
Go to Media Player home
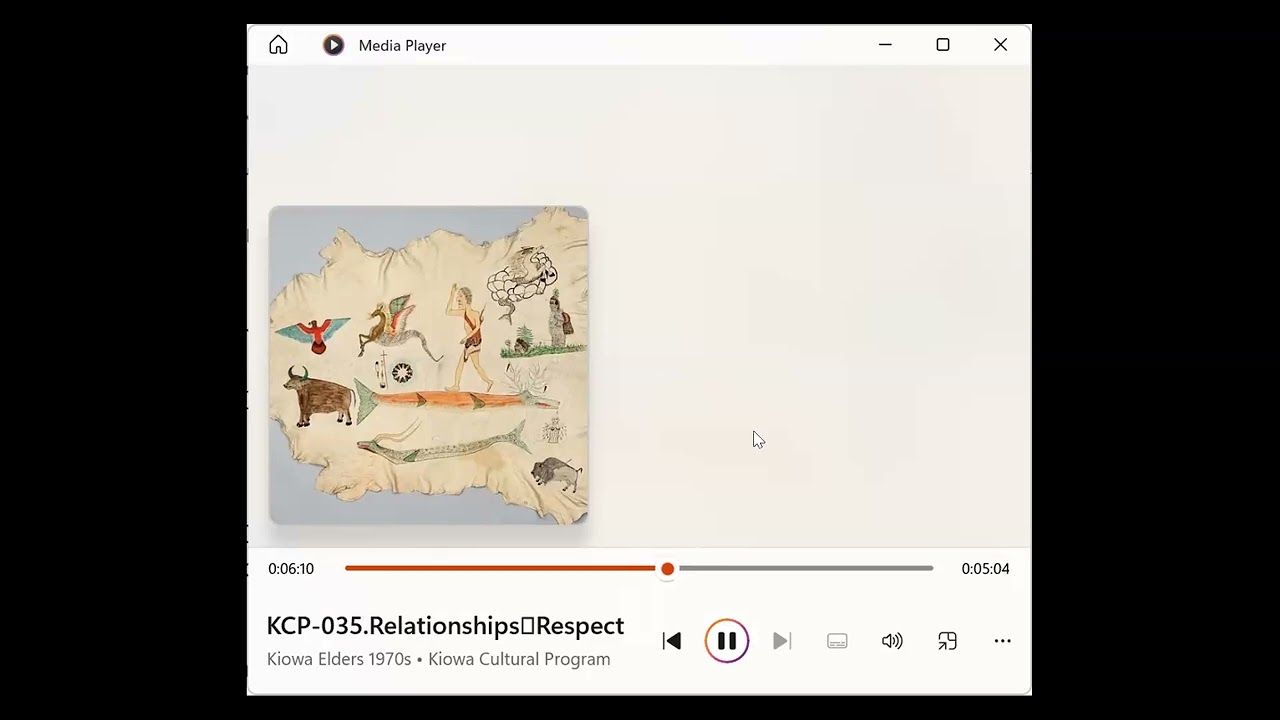[278, 45]
